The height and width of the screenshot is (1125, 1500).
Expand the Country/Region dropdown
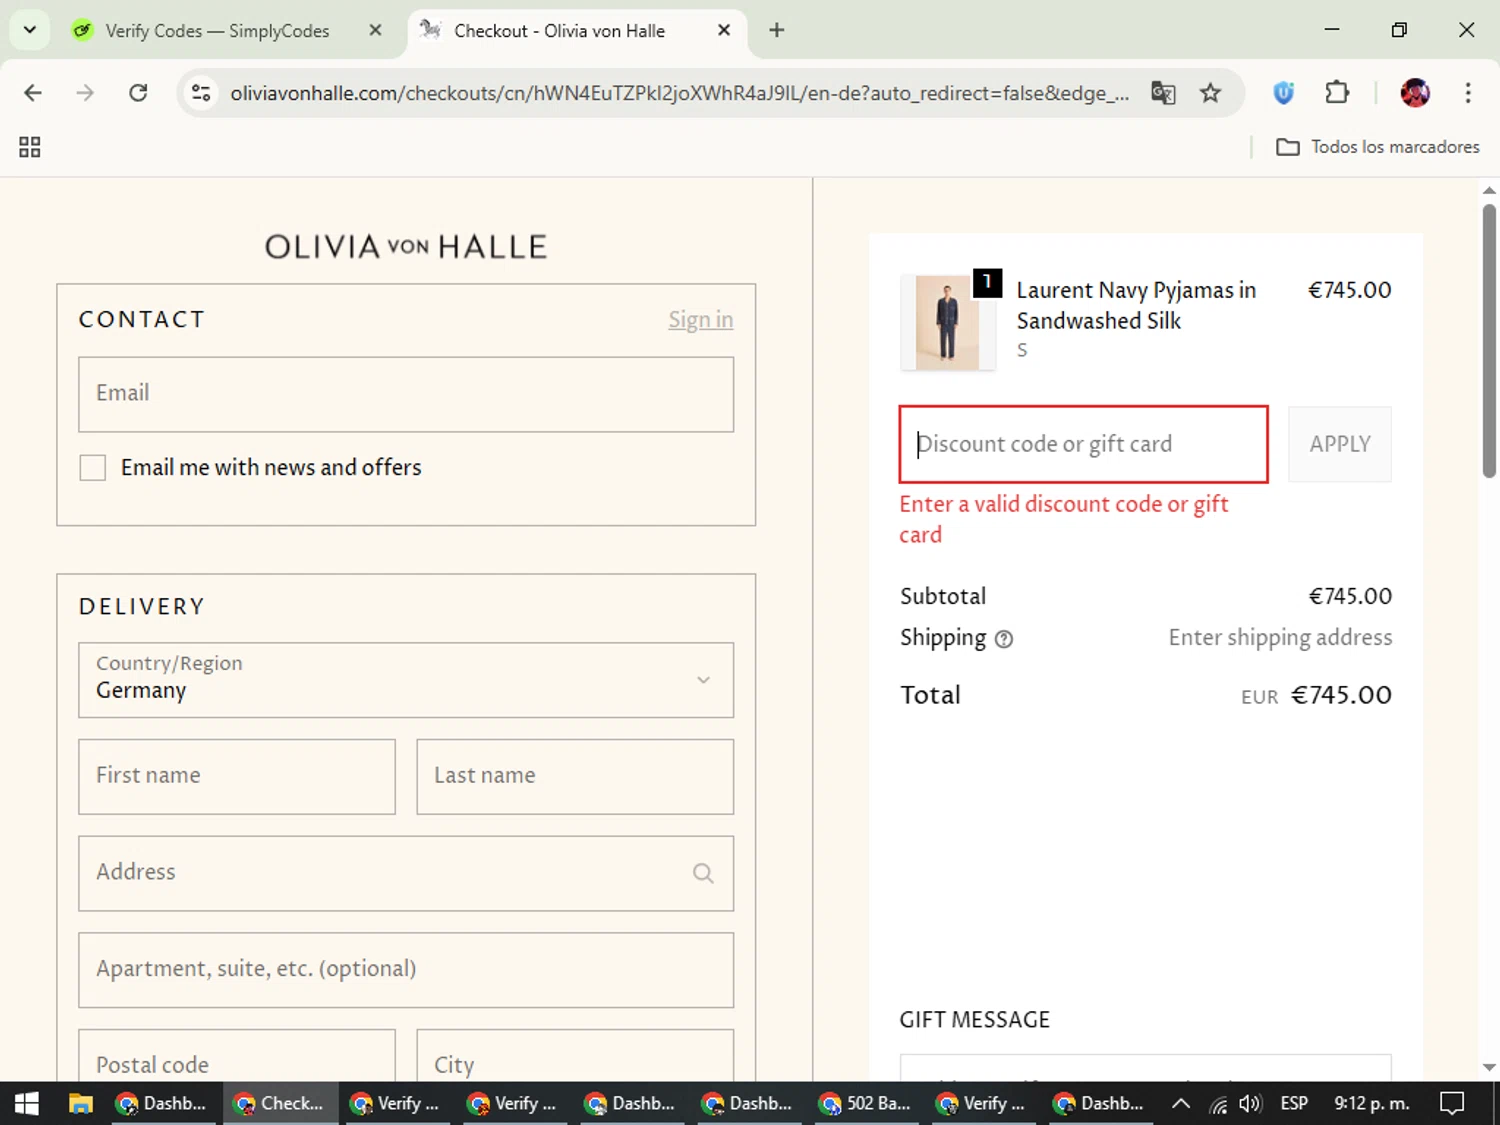tap(406, 680)
